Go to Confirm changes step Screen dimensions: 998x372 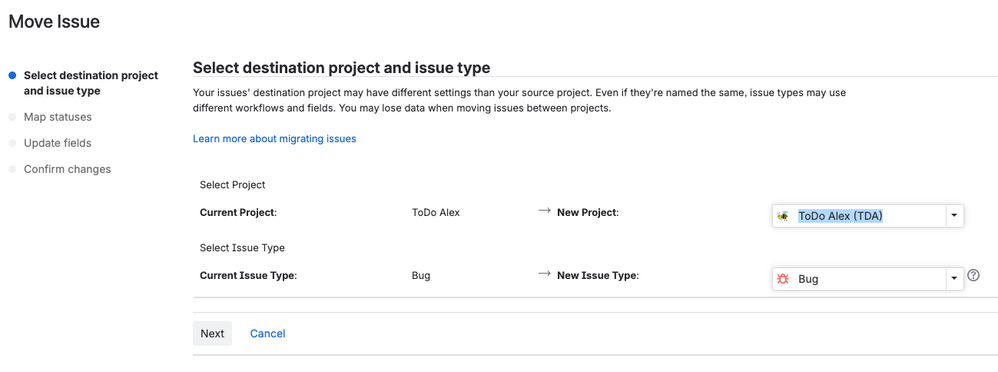(67, 169)
